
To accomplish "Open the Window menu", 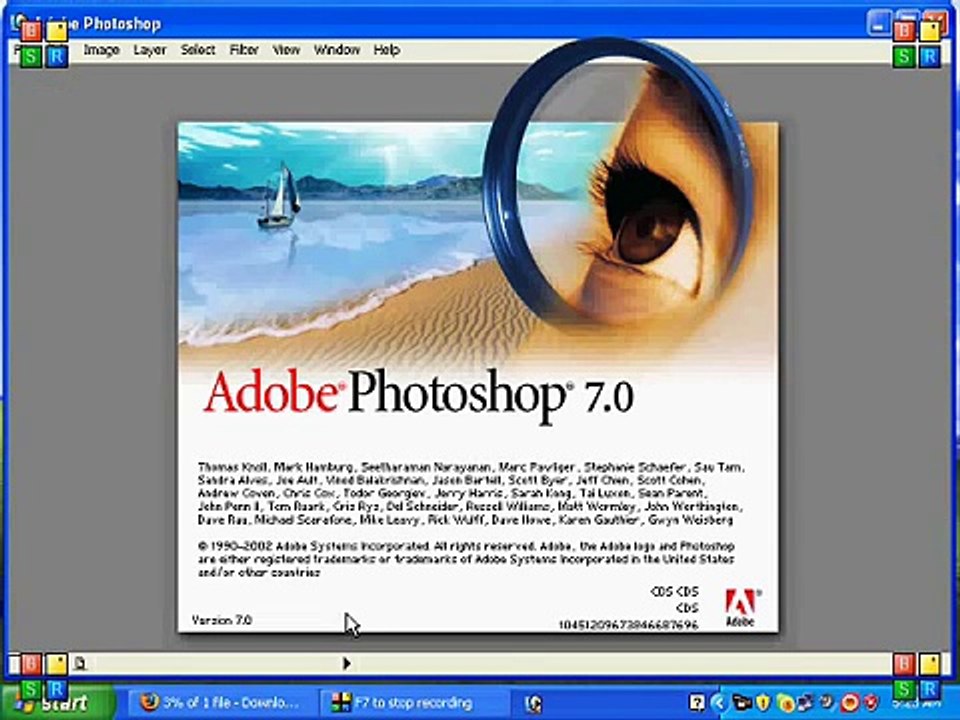I will [x=337, y=50].
